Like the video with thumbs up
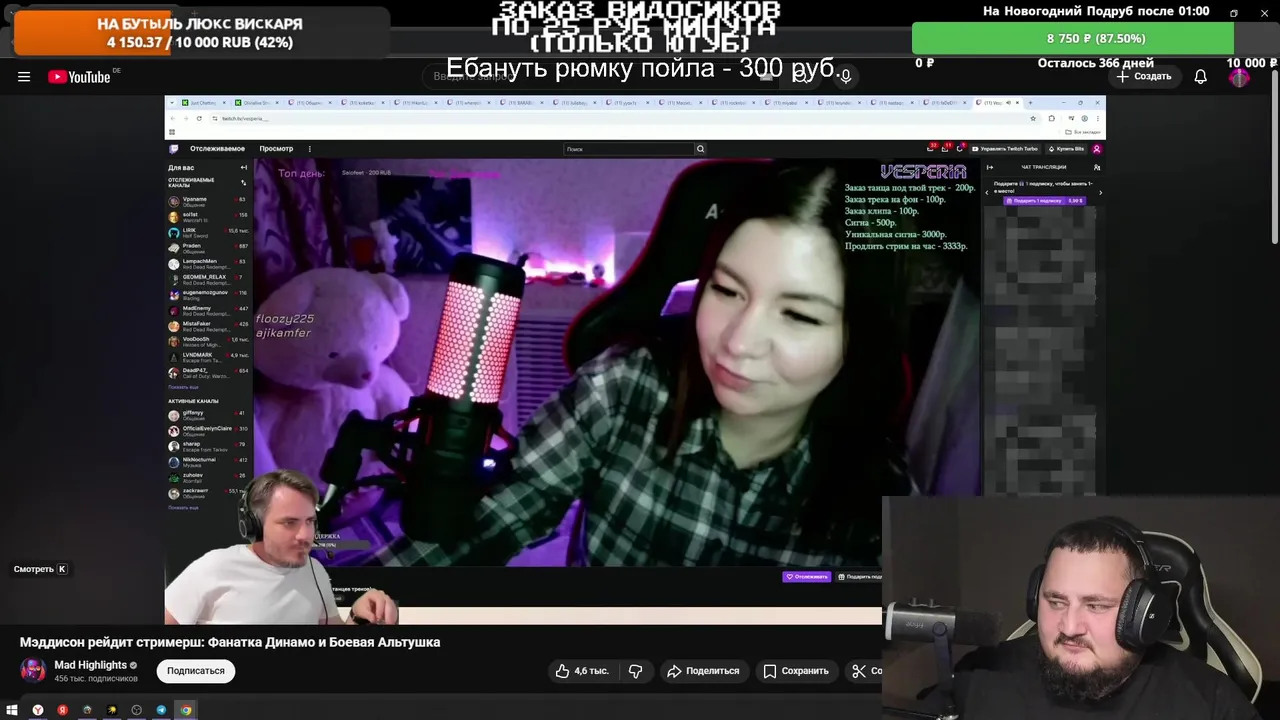This screenshot has width=1280, height=720. (582, 671)
